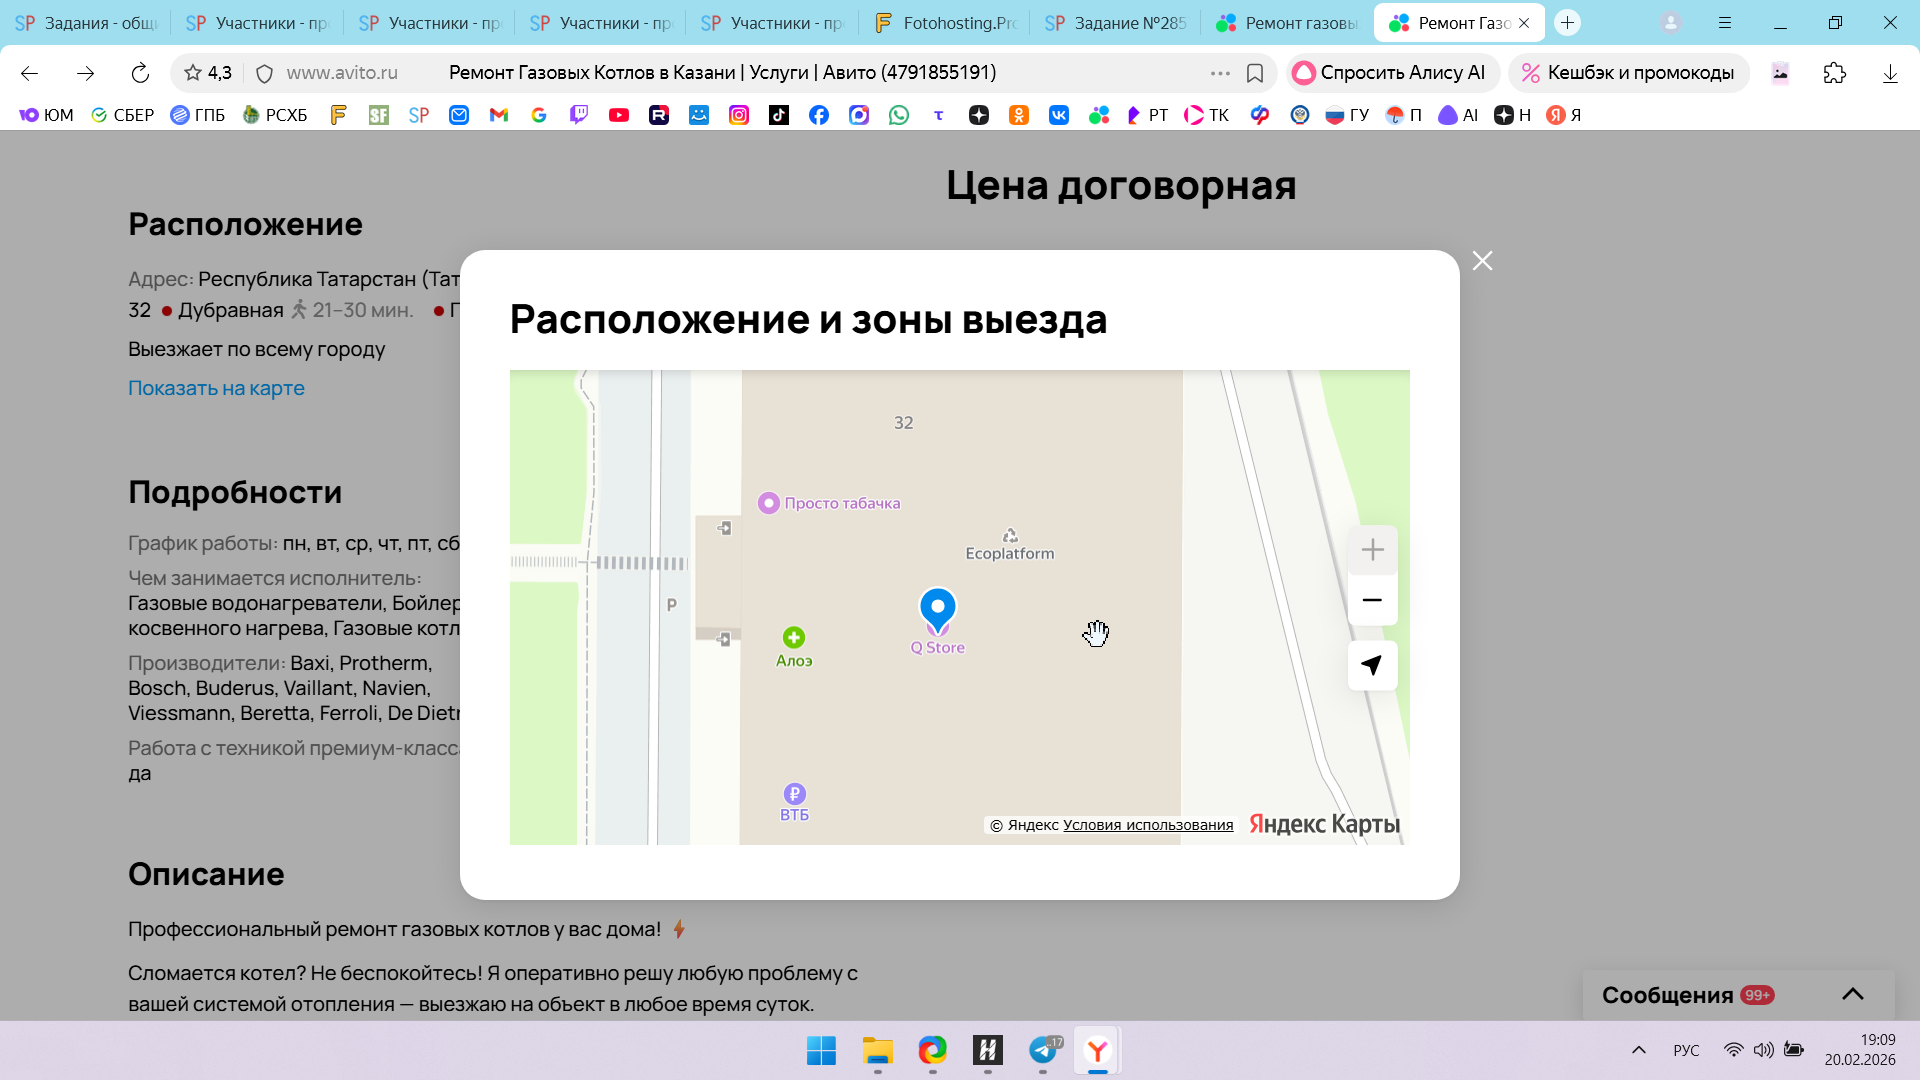1920x1080 pixels.
Task: Open Яндекс Условия использования link
Action: pyautogui.click(x=1147, y=825)
